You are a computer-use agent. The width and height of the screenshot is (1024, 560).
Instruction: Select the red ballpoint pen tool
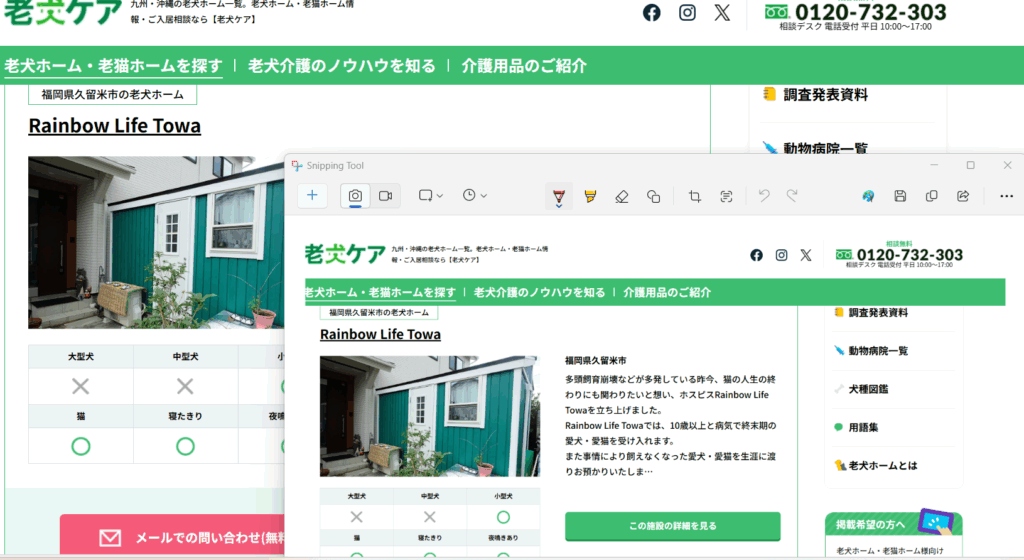(558, 197)
